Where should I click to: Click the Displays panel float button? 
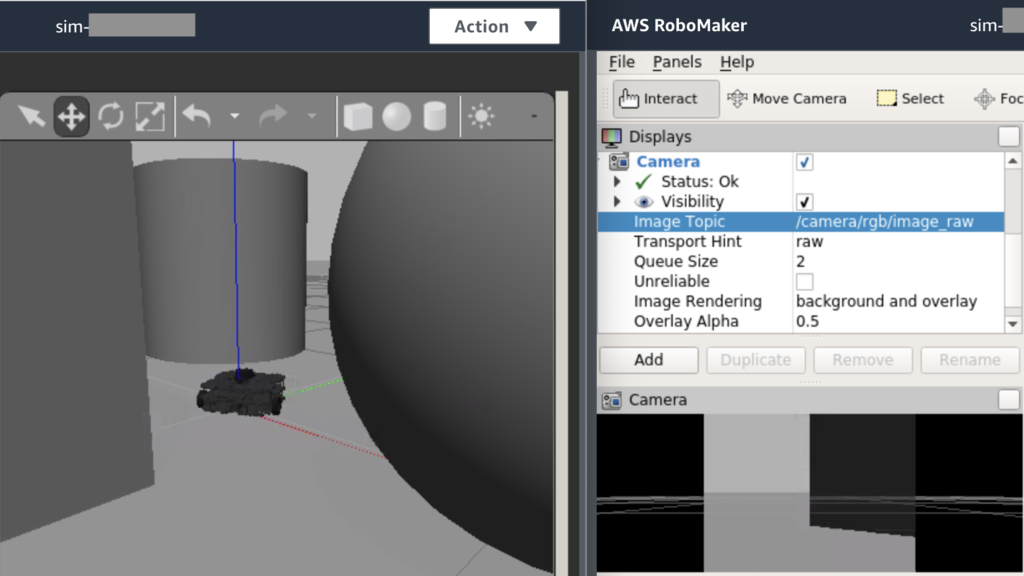click(1008, 136)
